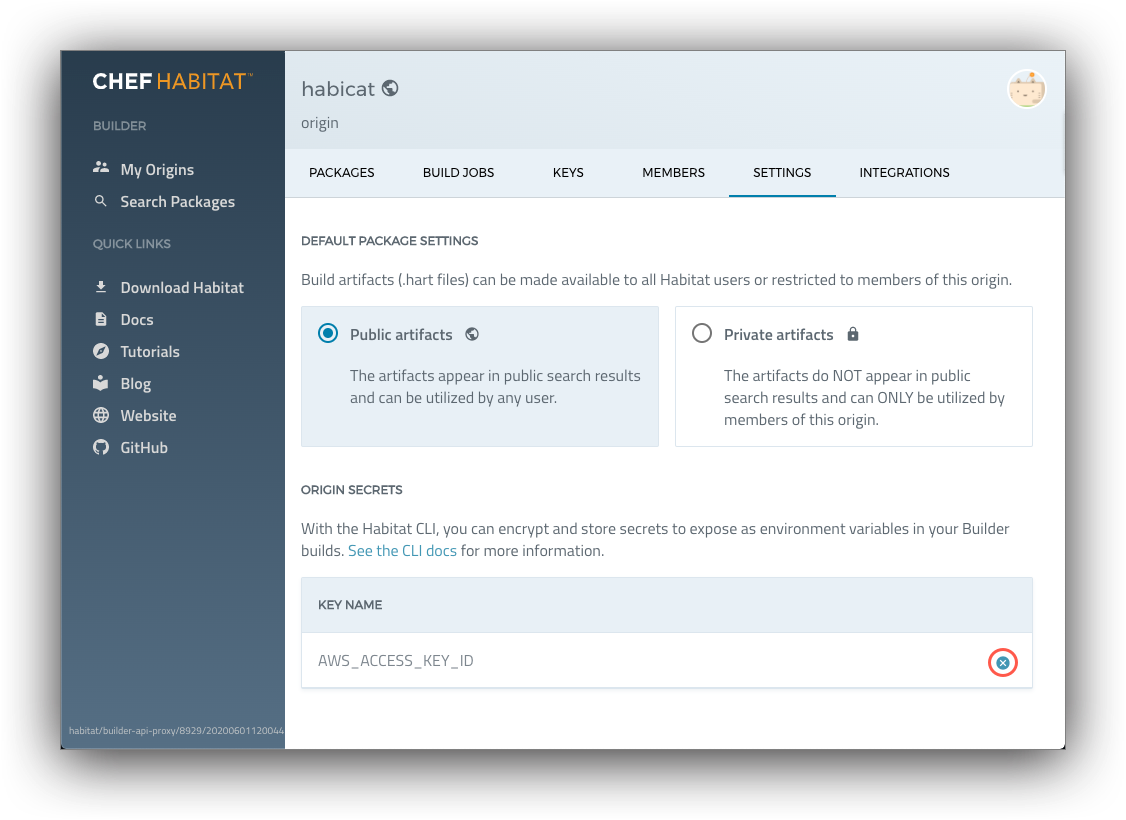Open the Integrations tab
Screen dimensions: 1126x820
(x=904, y=172)
